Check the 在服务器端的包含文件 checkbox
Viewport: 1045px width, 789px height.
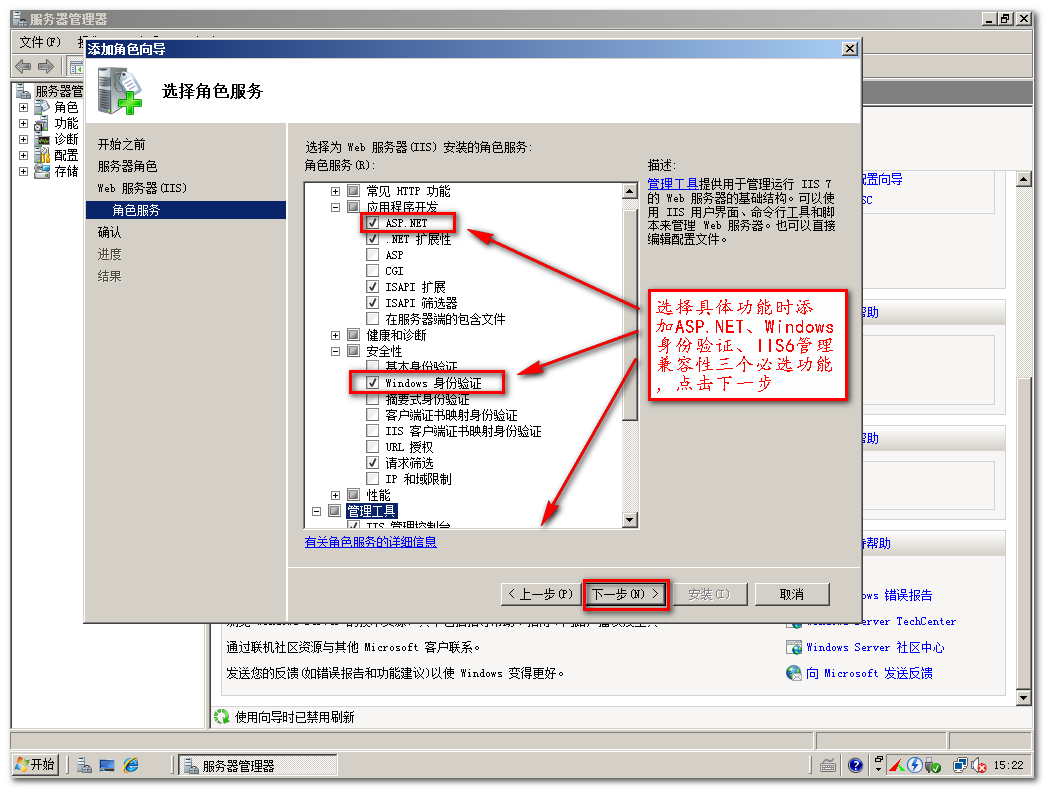(373, 319)
